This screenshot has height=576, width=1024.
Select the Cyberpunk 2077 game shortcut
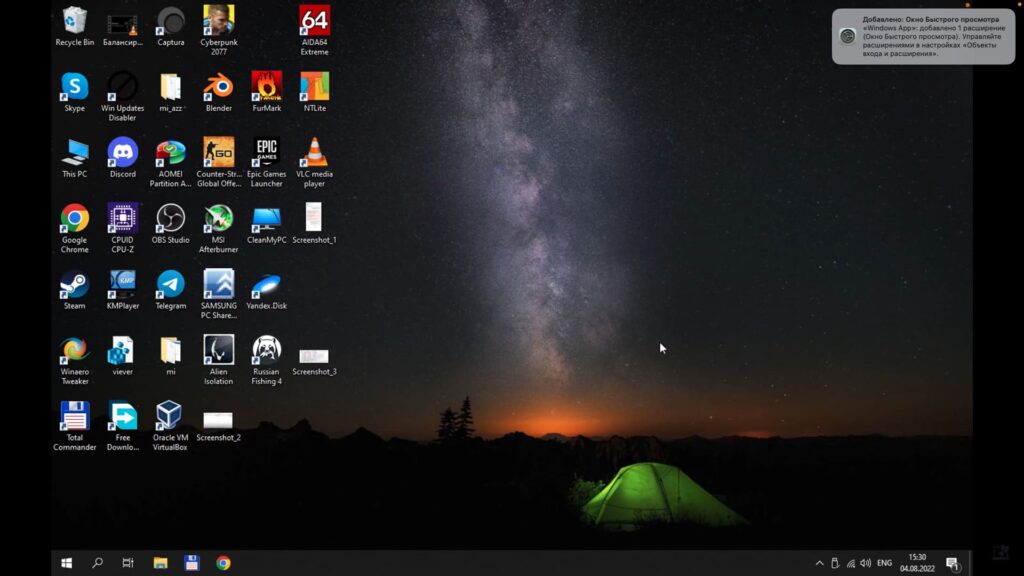click(218, 21)
